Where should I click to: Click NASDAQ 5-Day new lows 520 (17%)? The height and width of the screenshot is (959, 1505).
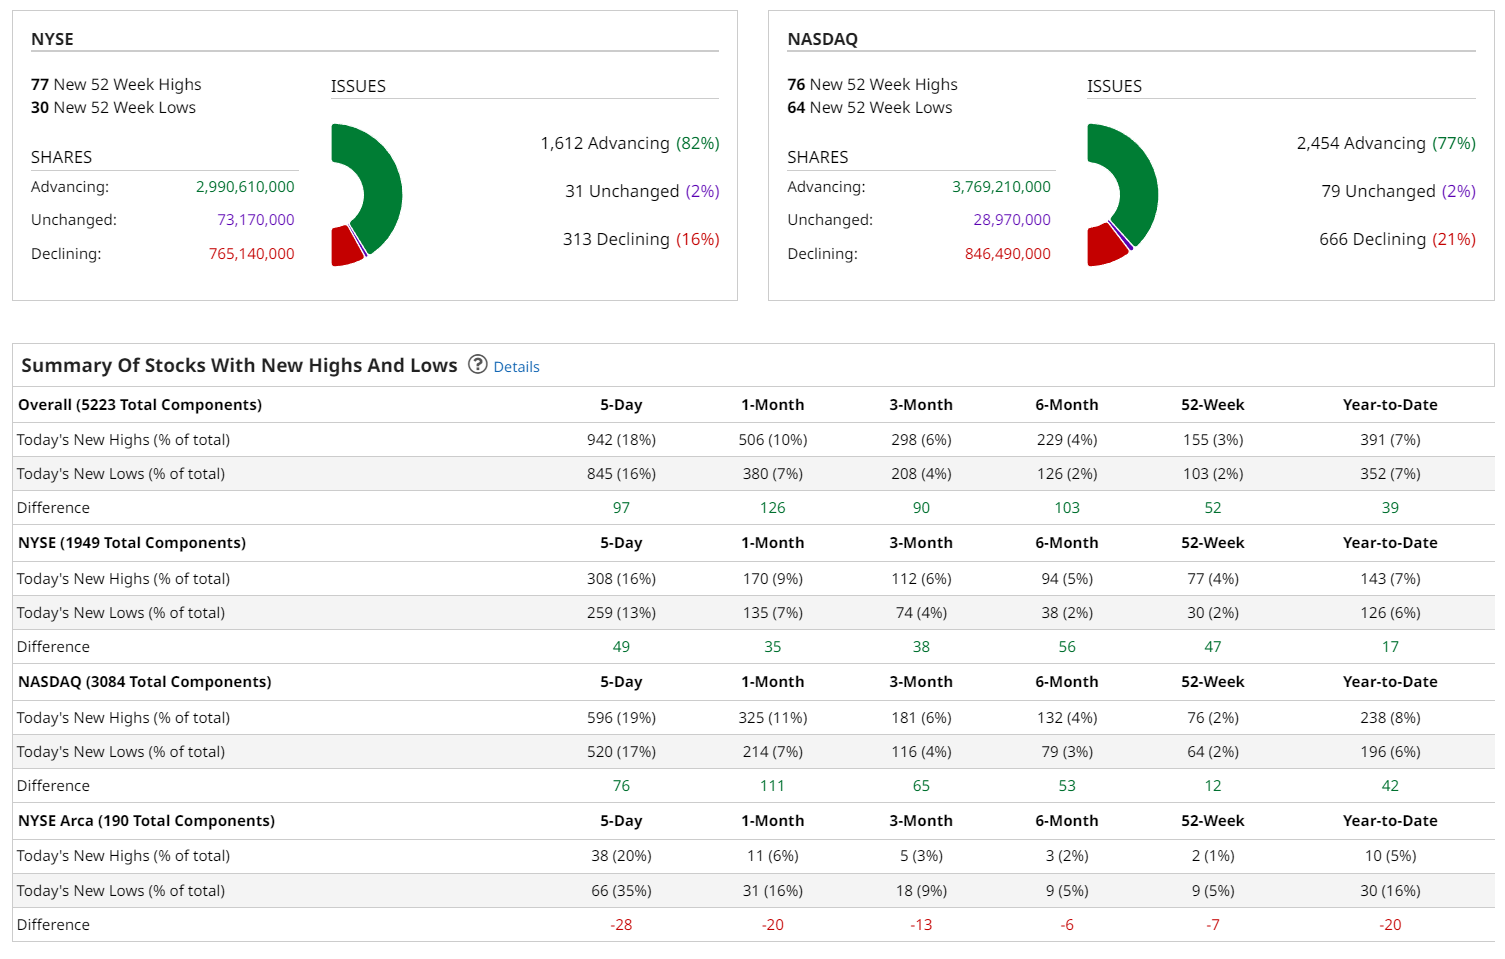pos(621,752)
